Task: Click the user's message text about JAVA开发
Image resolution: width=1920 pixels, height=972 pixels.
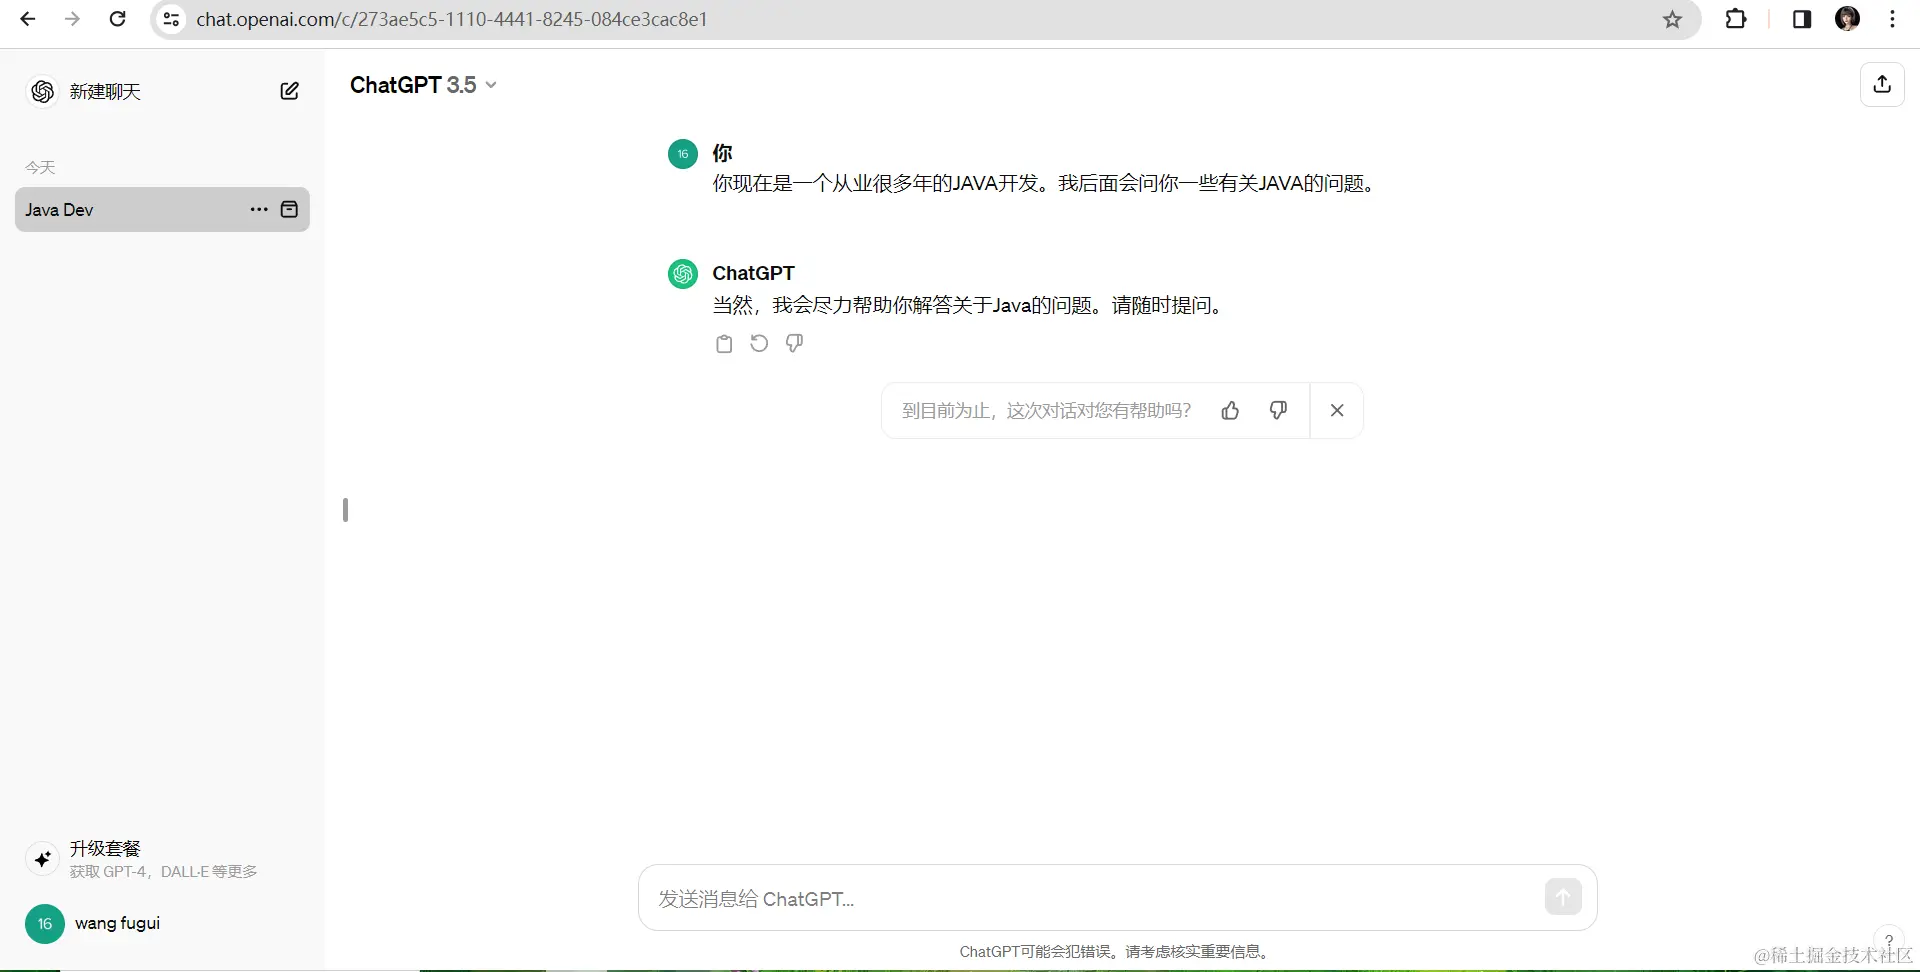Action: pos(1046,183)
